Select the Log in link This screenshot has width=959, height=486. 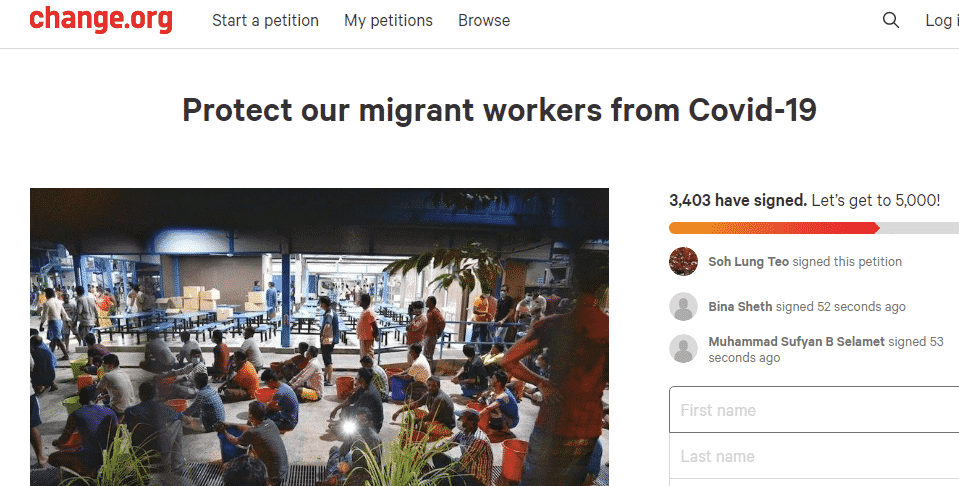click(942, 20)
